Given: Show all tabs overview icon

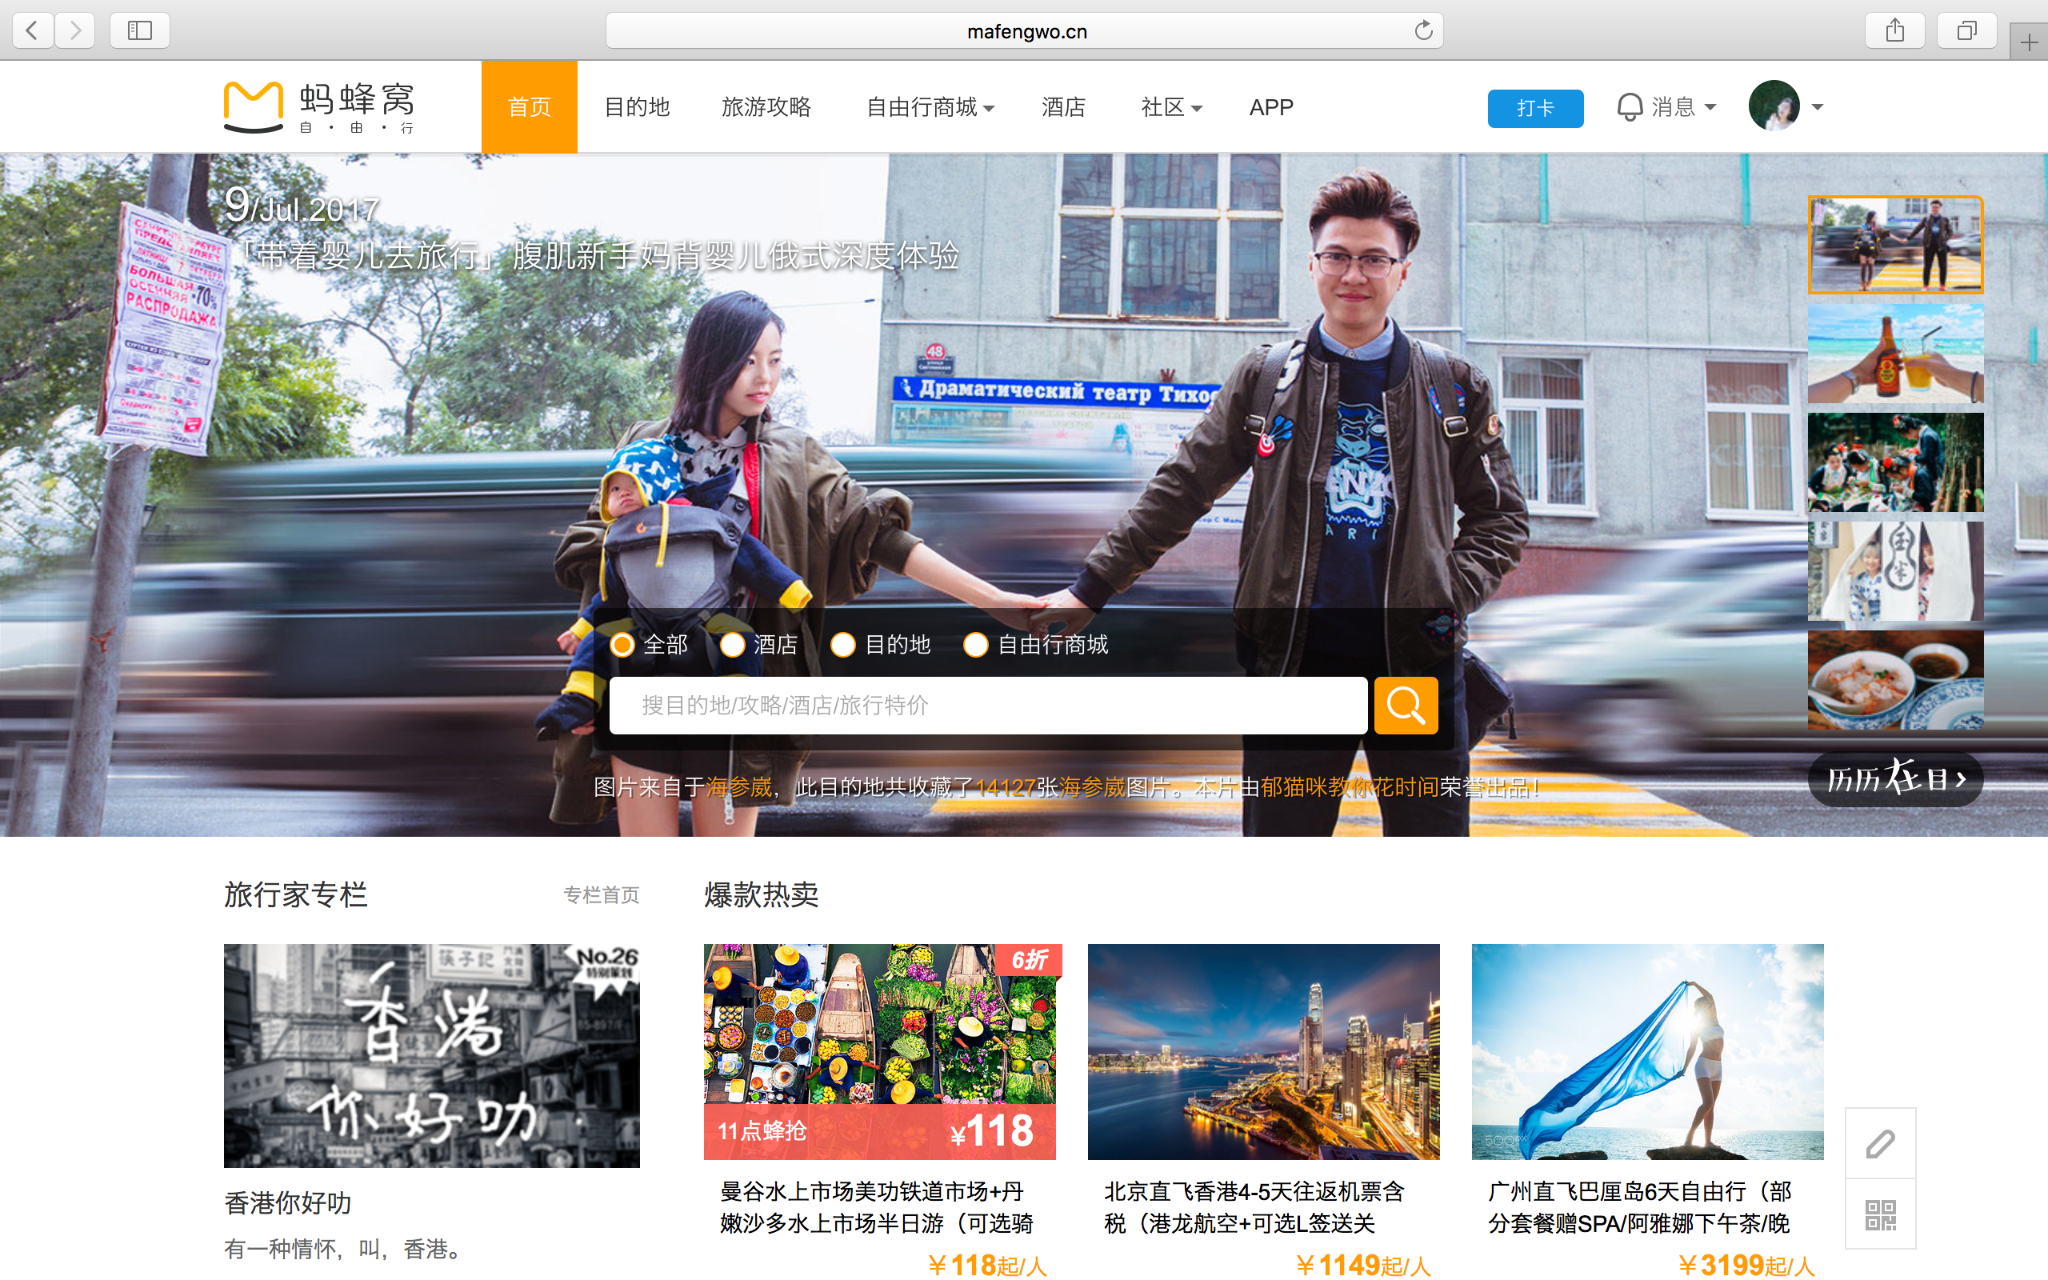Looking at the screenshot, I should pyautogui.click(x=1966, y=31).
